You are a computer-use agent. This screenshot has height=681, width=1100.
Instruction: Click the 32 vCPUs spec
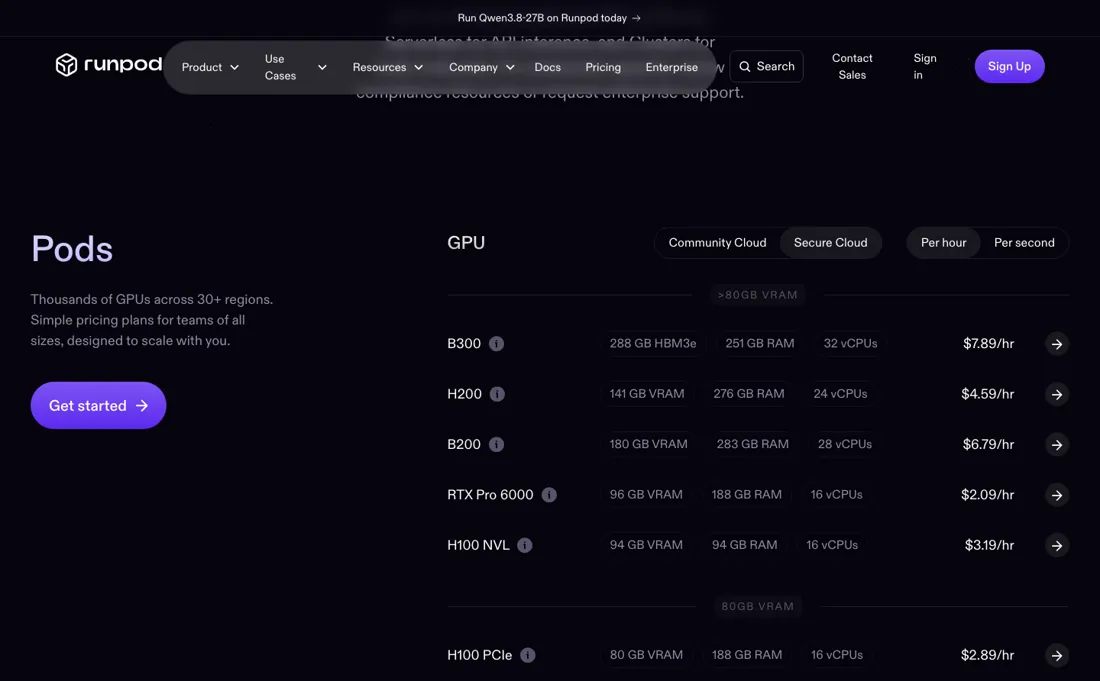point(850,344)
